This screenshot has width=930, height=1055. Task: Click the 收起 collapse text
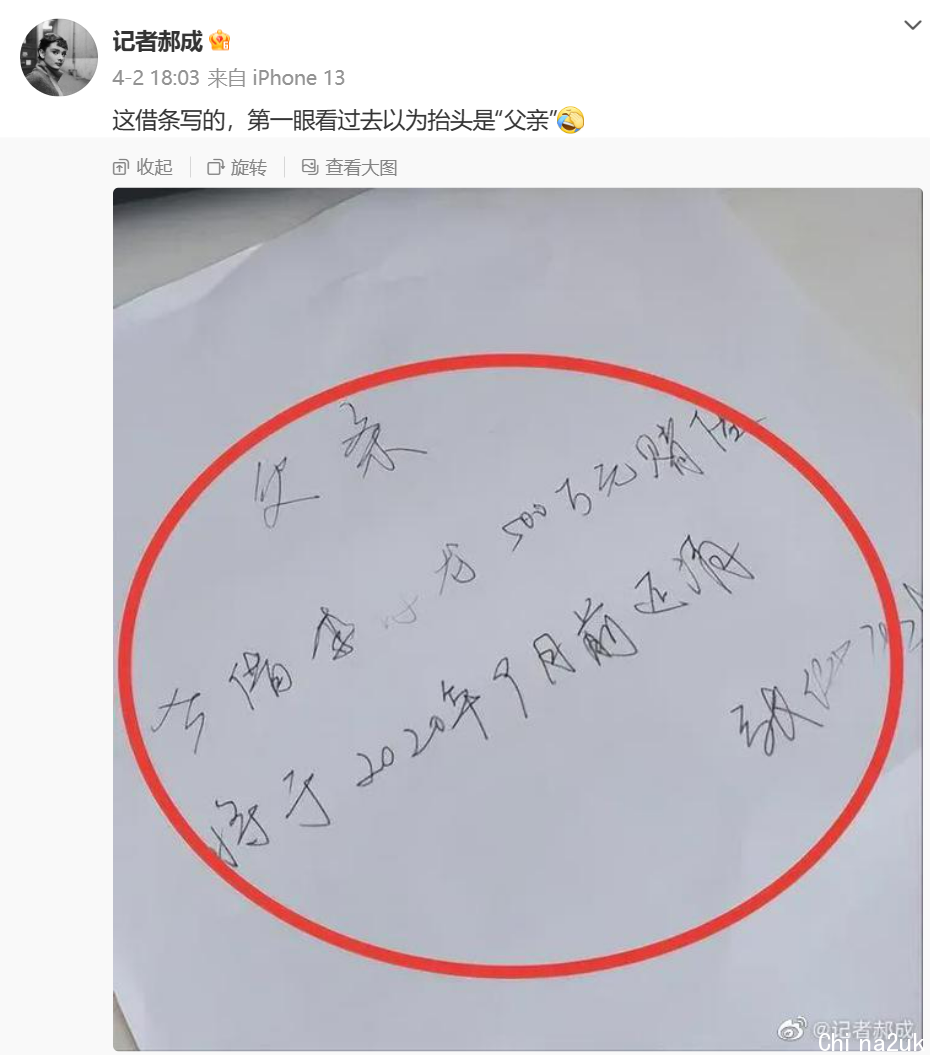tap(154, 167)
